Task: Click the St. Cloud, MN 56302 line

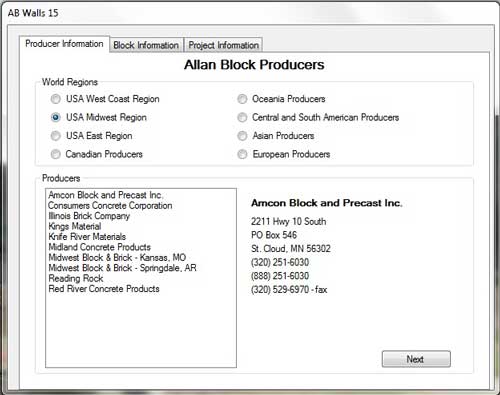Action: [291, 249]
